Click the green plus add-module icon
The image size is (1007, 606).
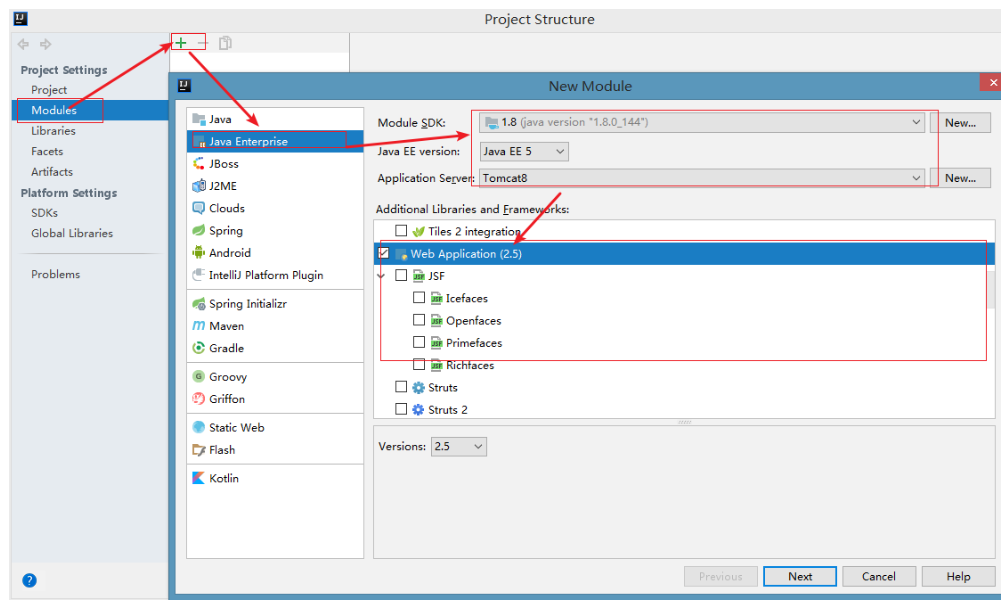[x=181, y=43]
